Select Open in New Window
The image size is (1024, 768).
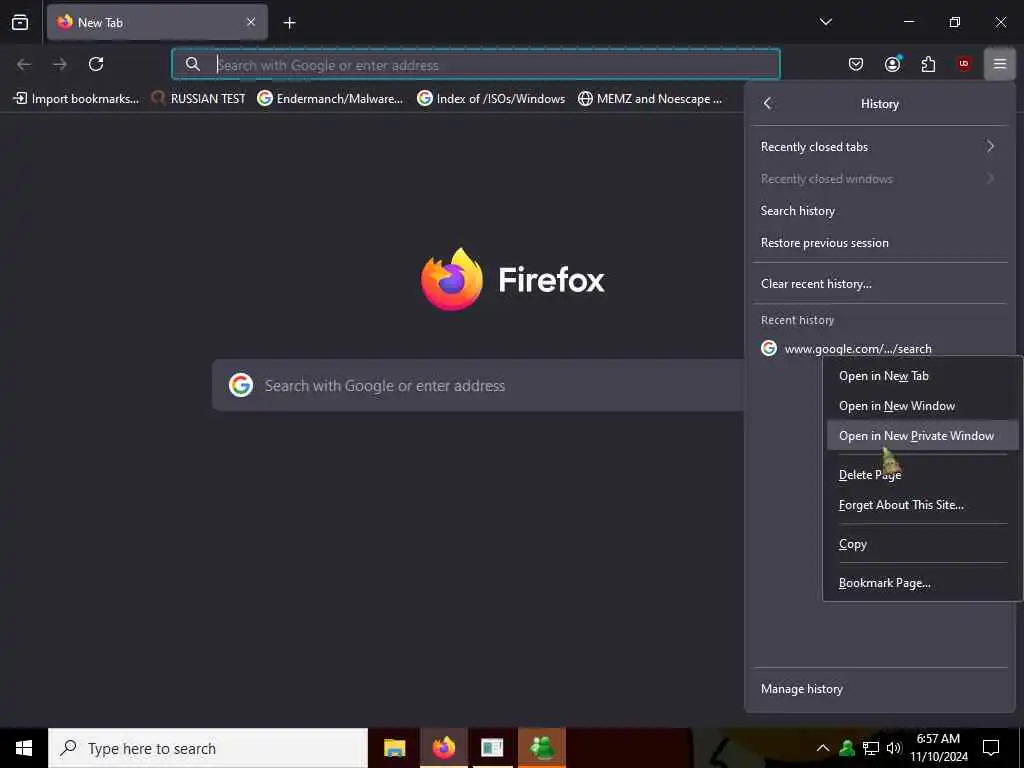point(922,406)
